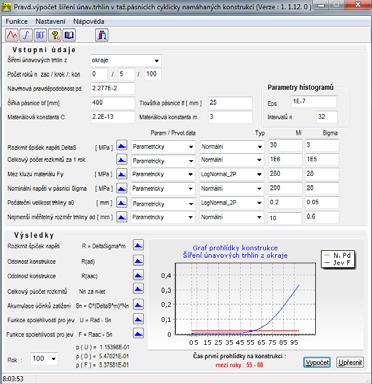Viewport: 372px width, 384px height.
Task: Click the 'mezi roky : 55 - 60' result text
Action: [x=239, y=365]
